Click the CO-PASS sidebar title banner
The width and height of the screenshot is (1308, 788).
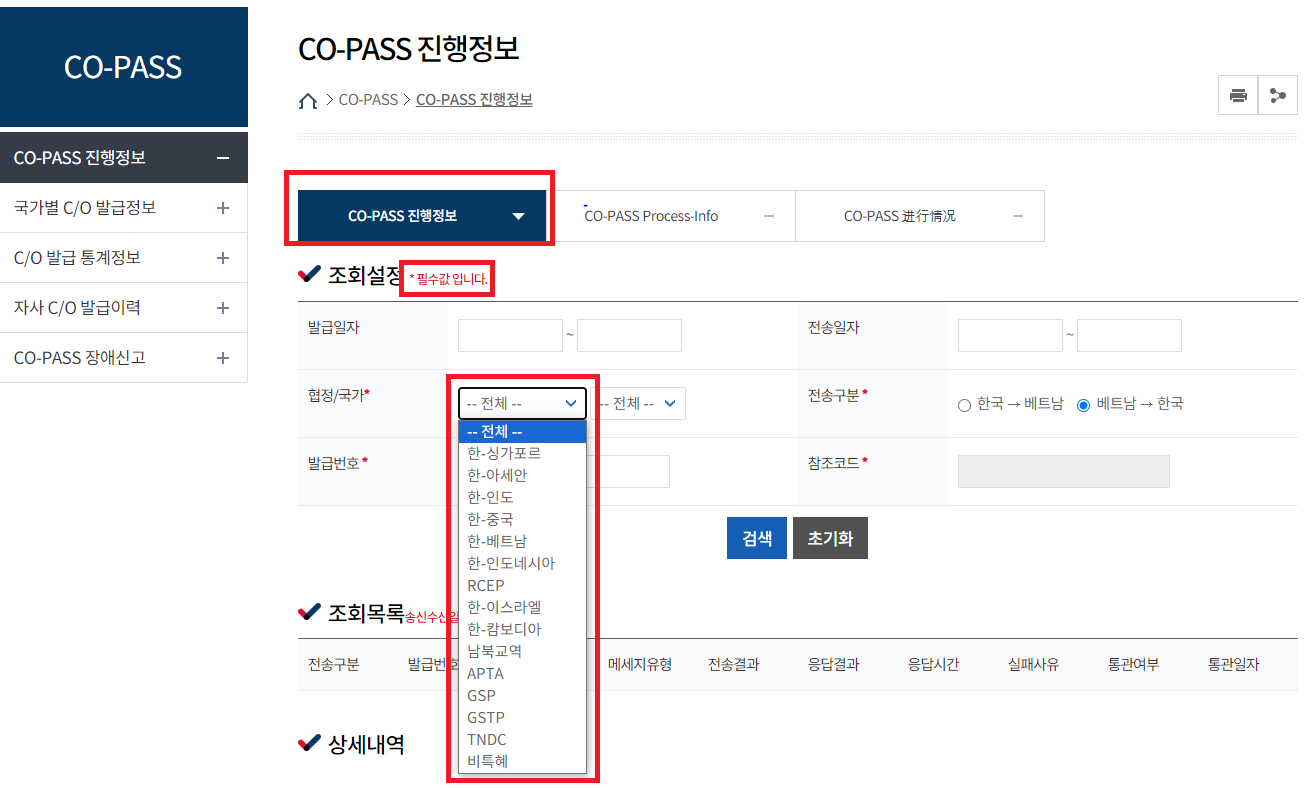tap(124, 67)
